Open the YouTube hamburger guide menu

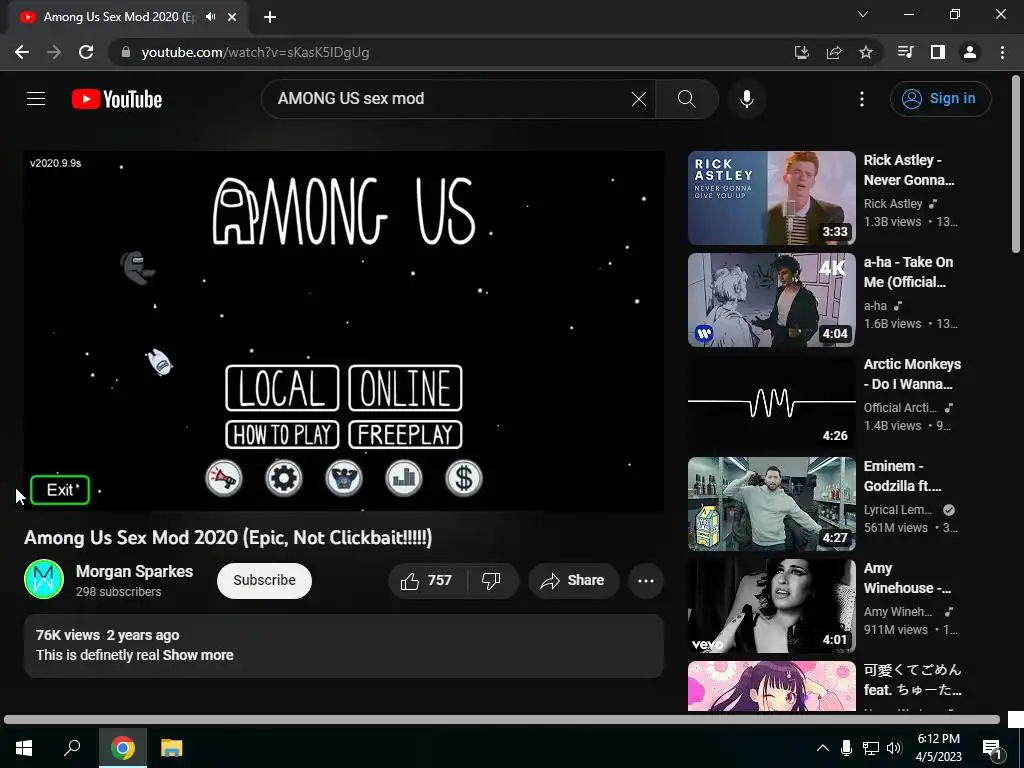coord(36,99)
